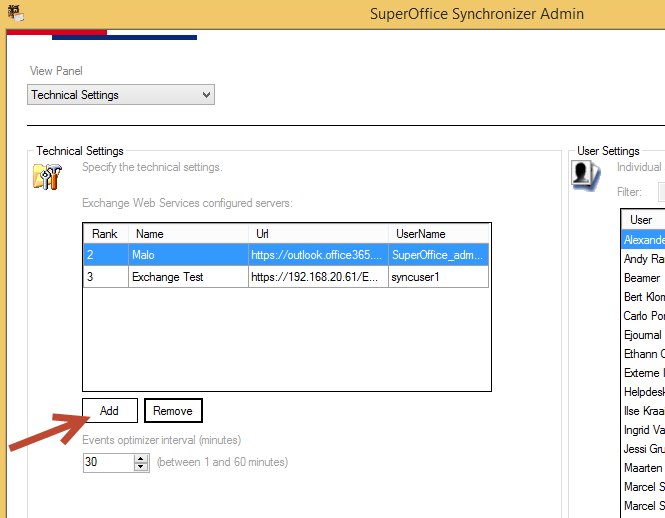
Task: Click the Technical Settings tools folder icon
Action: 48,176
